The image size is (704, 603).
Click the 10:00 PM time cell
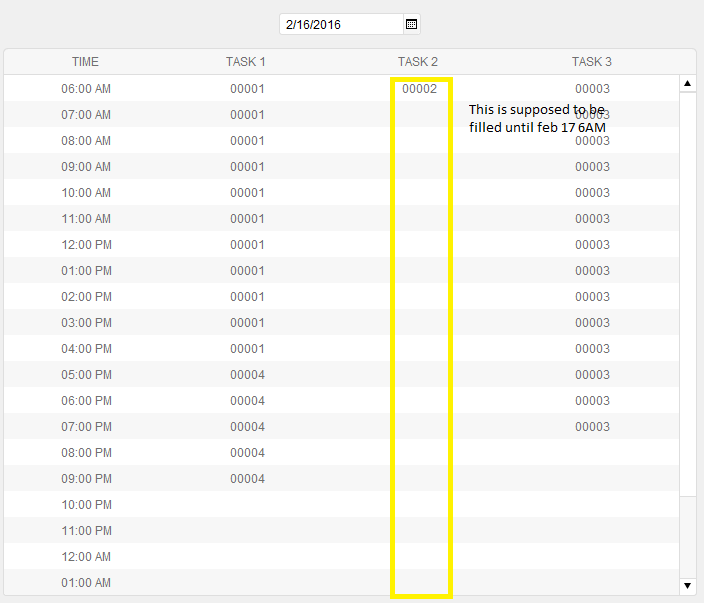86,505
